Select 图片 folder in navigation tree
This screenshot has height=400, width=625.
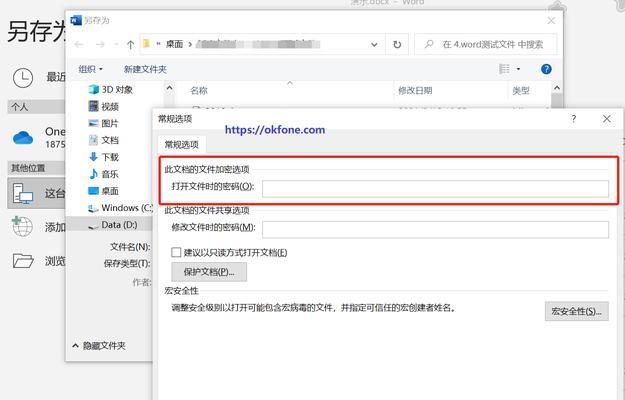tap(103, 123)
